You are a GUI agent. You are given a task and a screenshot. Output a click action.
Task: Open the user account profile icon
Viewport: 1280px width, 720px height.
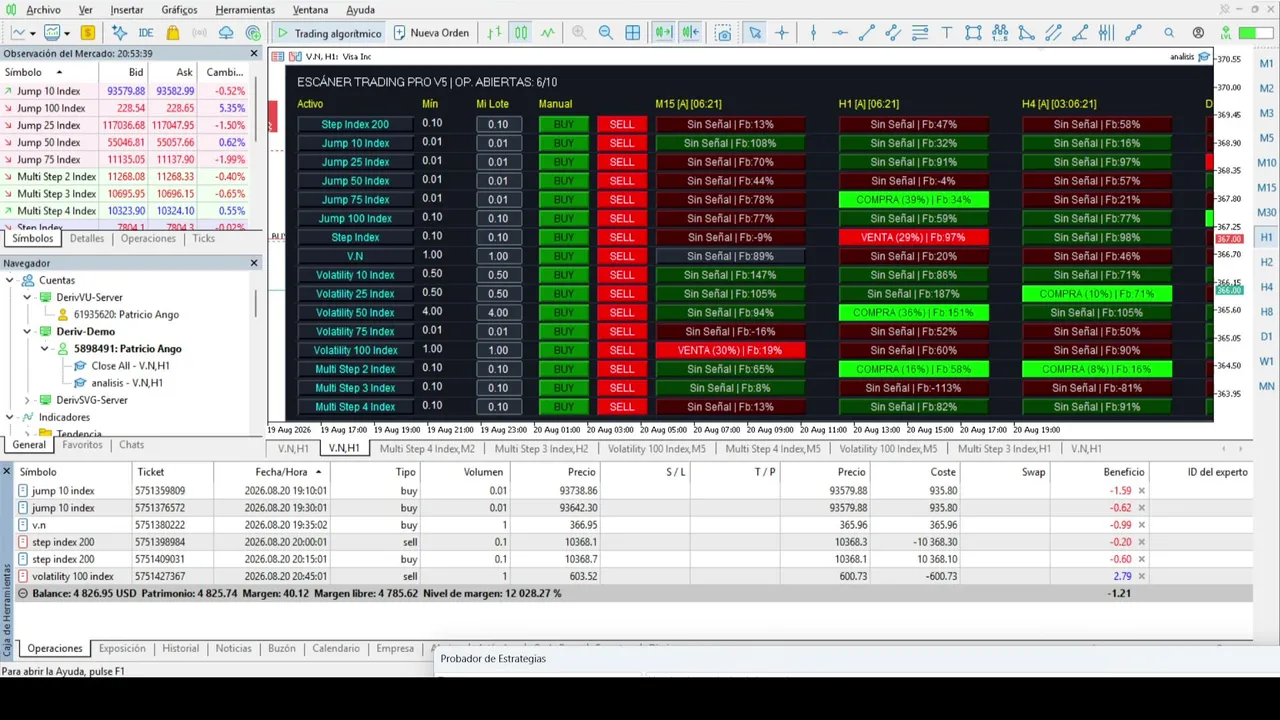[1198, 33]
